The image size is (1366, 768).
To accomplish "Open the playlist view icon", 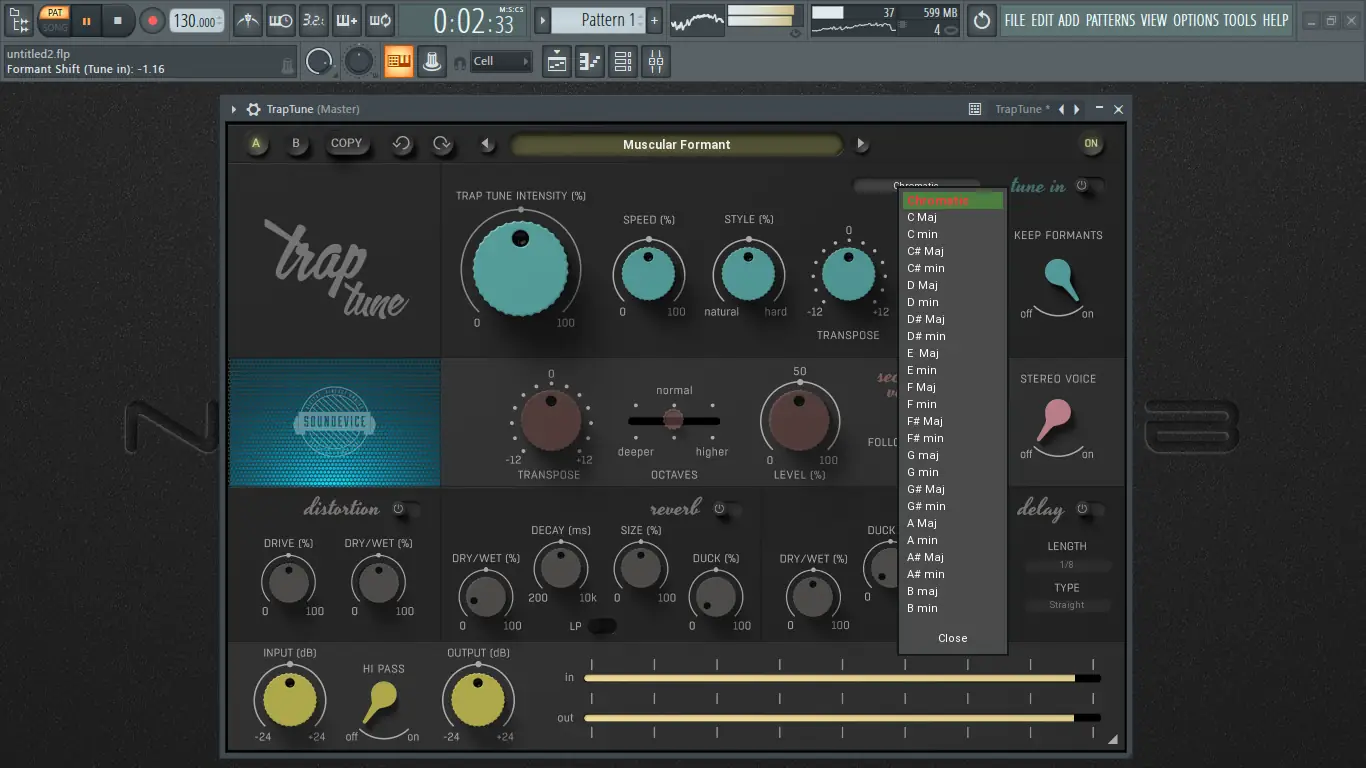I will [557, 62].
